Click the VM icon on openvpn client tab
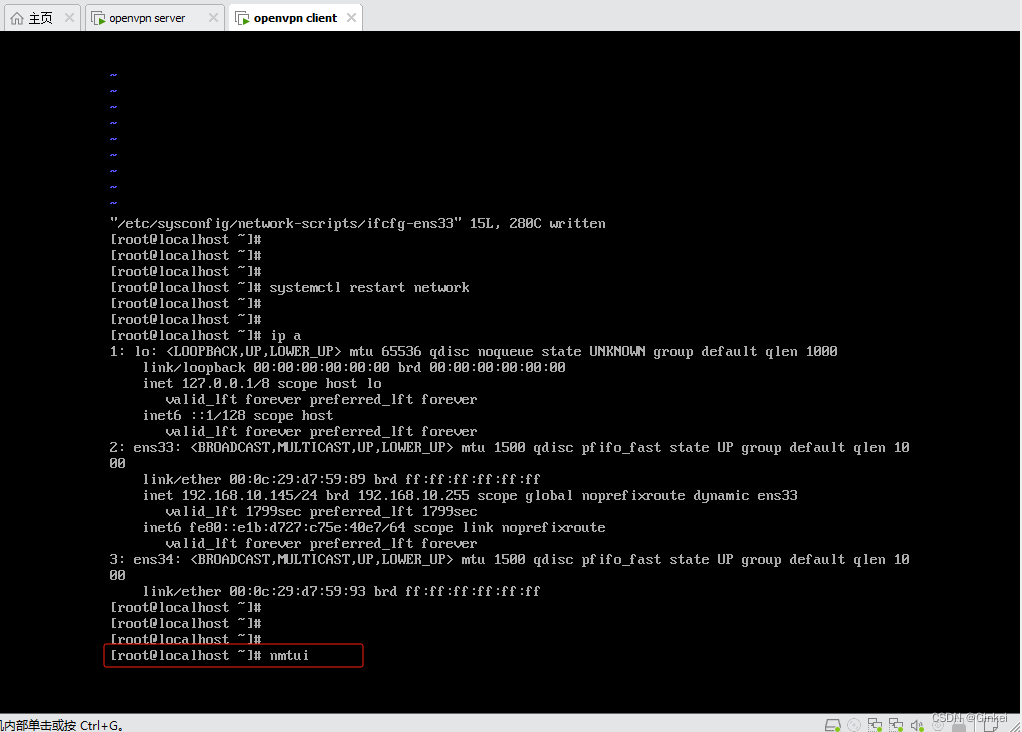 click(242, 18)
